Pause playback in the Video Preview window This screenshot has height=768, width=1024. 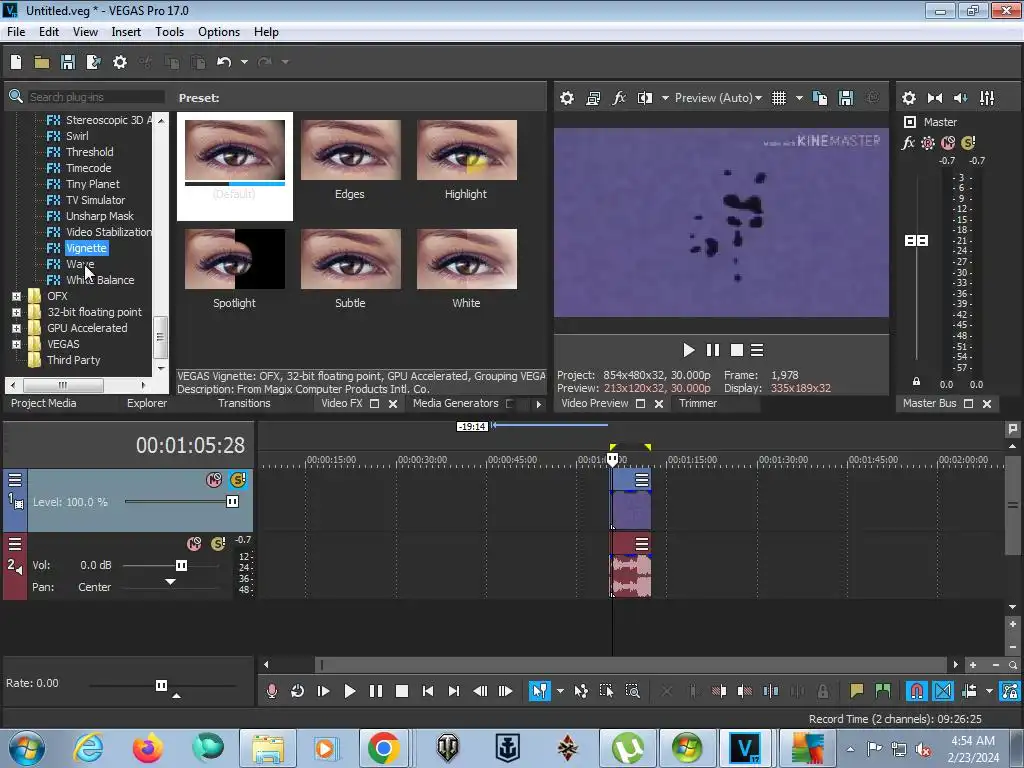(712, 351)
